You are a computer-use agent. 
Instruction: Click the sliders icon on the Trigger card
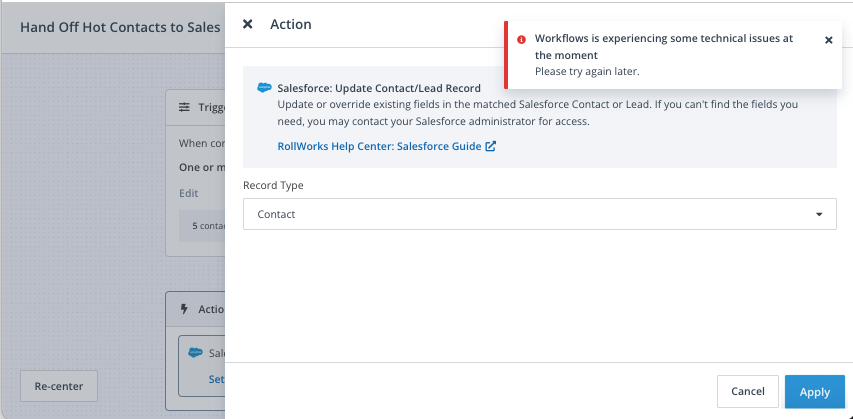click(184, 107)
